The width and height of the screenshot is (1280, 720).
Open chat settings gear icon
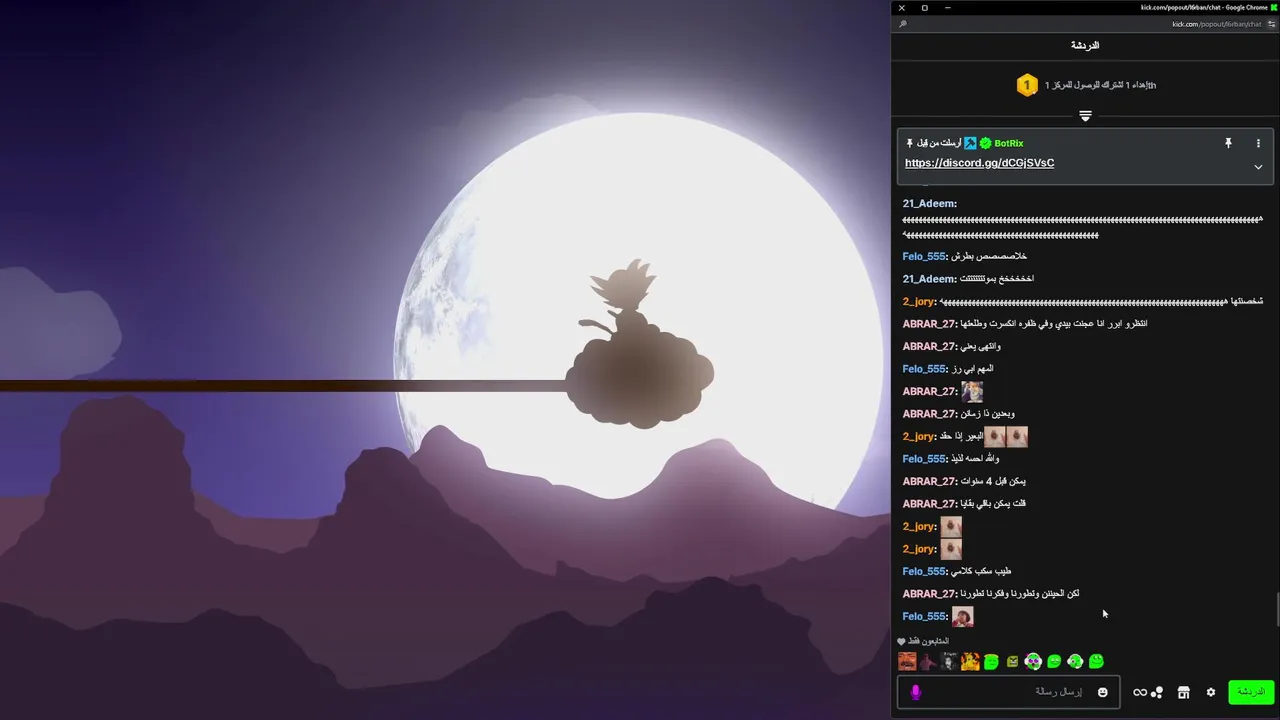(1211, 692)
